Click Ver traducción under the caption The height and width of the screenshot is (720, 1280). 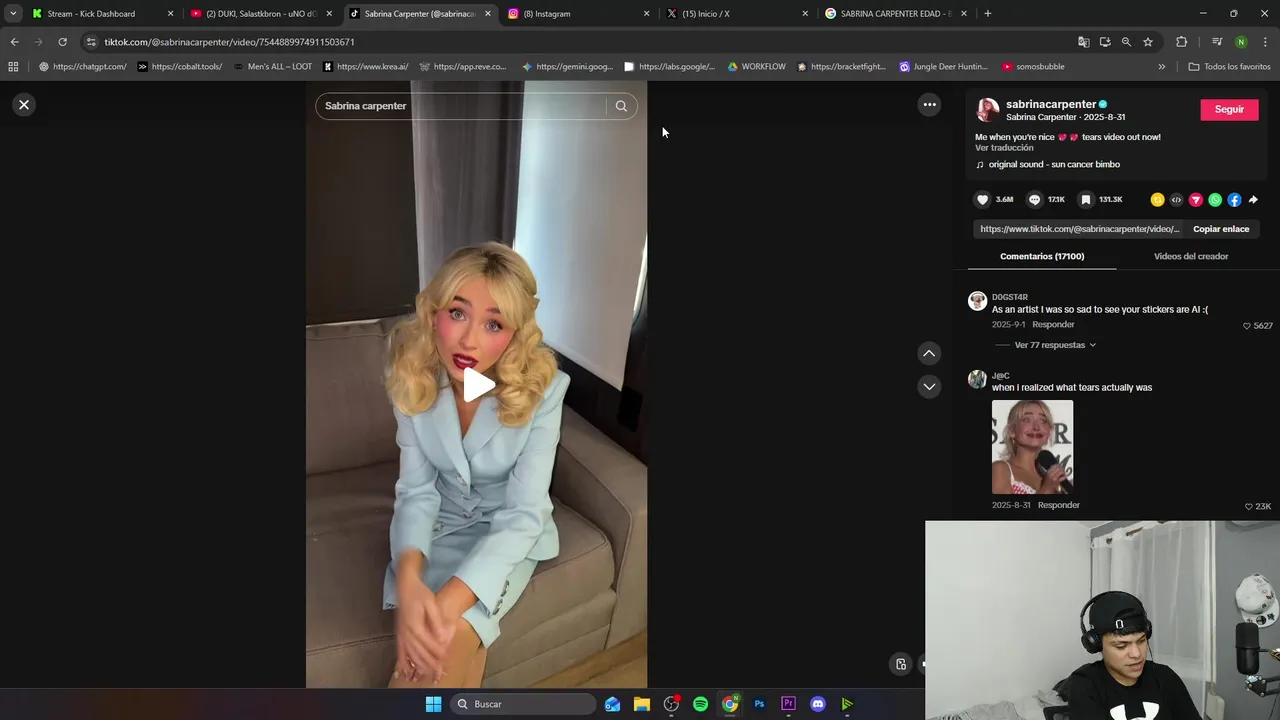point(1004,148)
